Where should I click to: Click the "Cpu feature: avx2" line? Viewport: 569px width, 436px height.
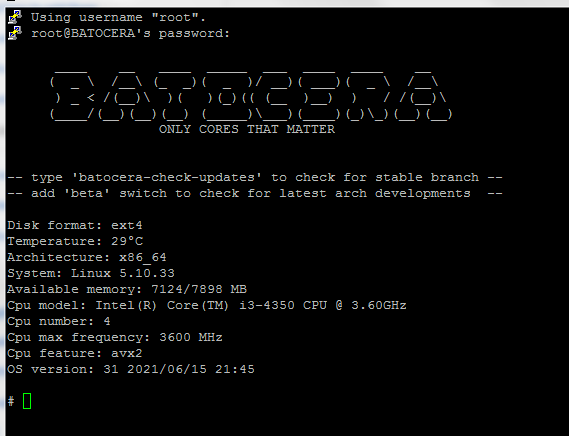(75, 353)
